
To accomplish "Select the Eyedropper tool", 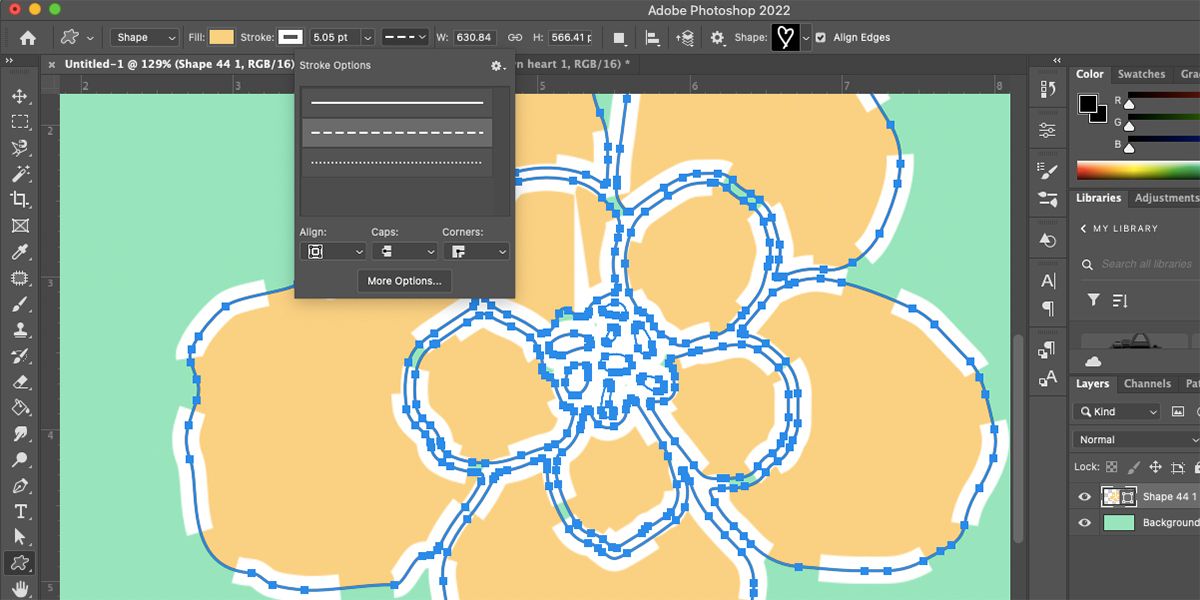I will tap(20, 252).
